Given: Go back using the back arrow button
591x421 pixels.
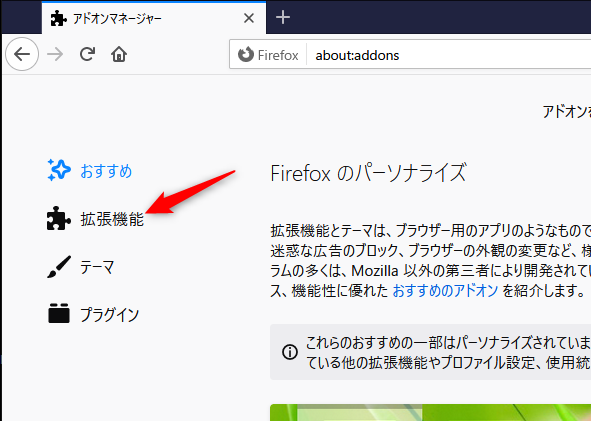Looking at the screenshot, I should click(x=22, y=54).
